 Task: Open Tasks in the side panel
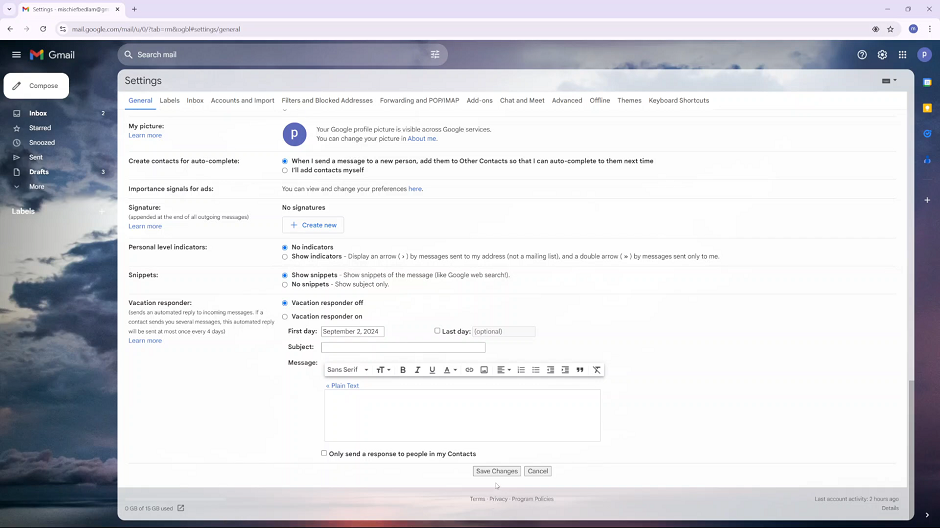tap(927, 134)
